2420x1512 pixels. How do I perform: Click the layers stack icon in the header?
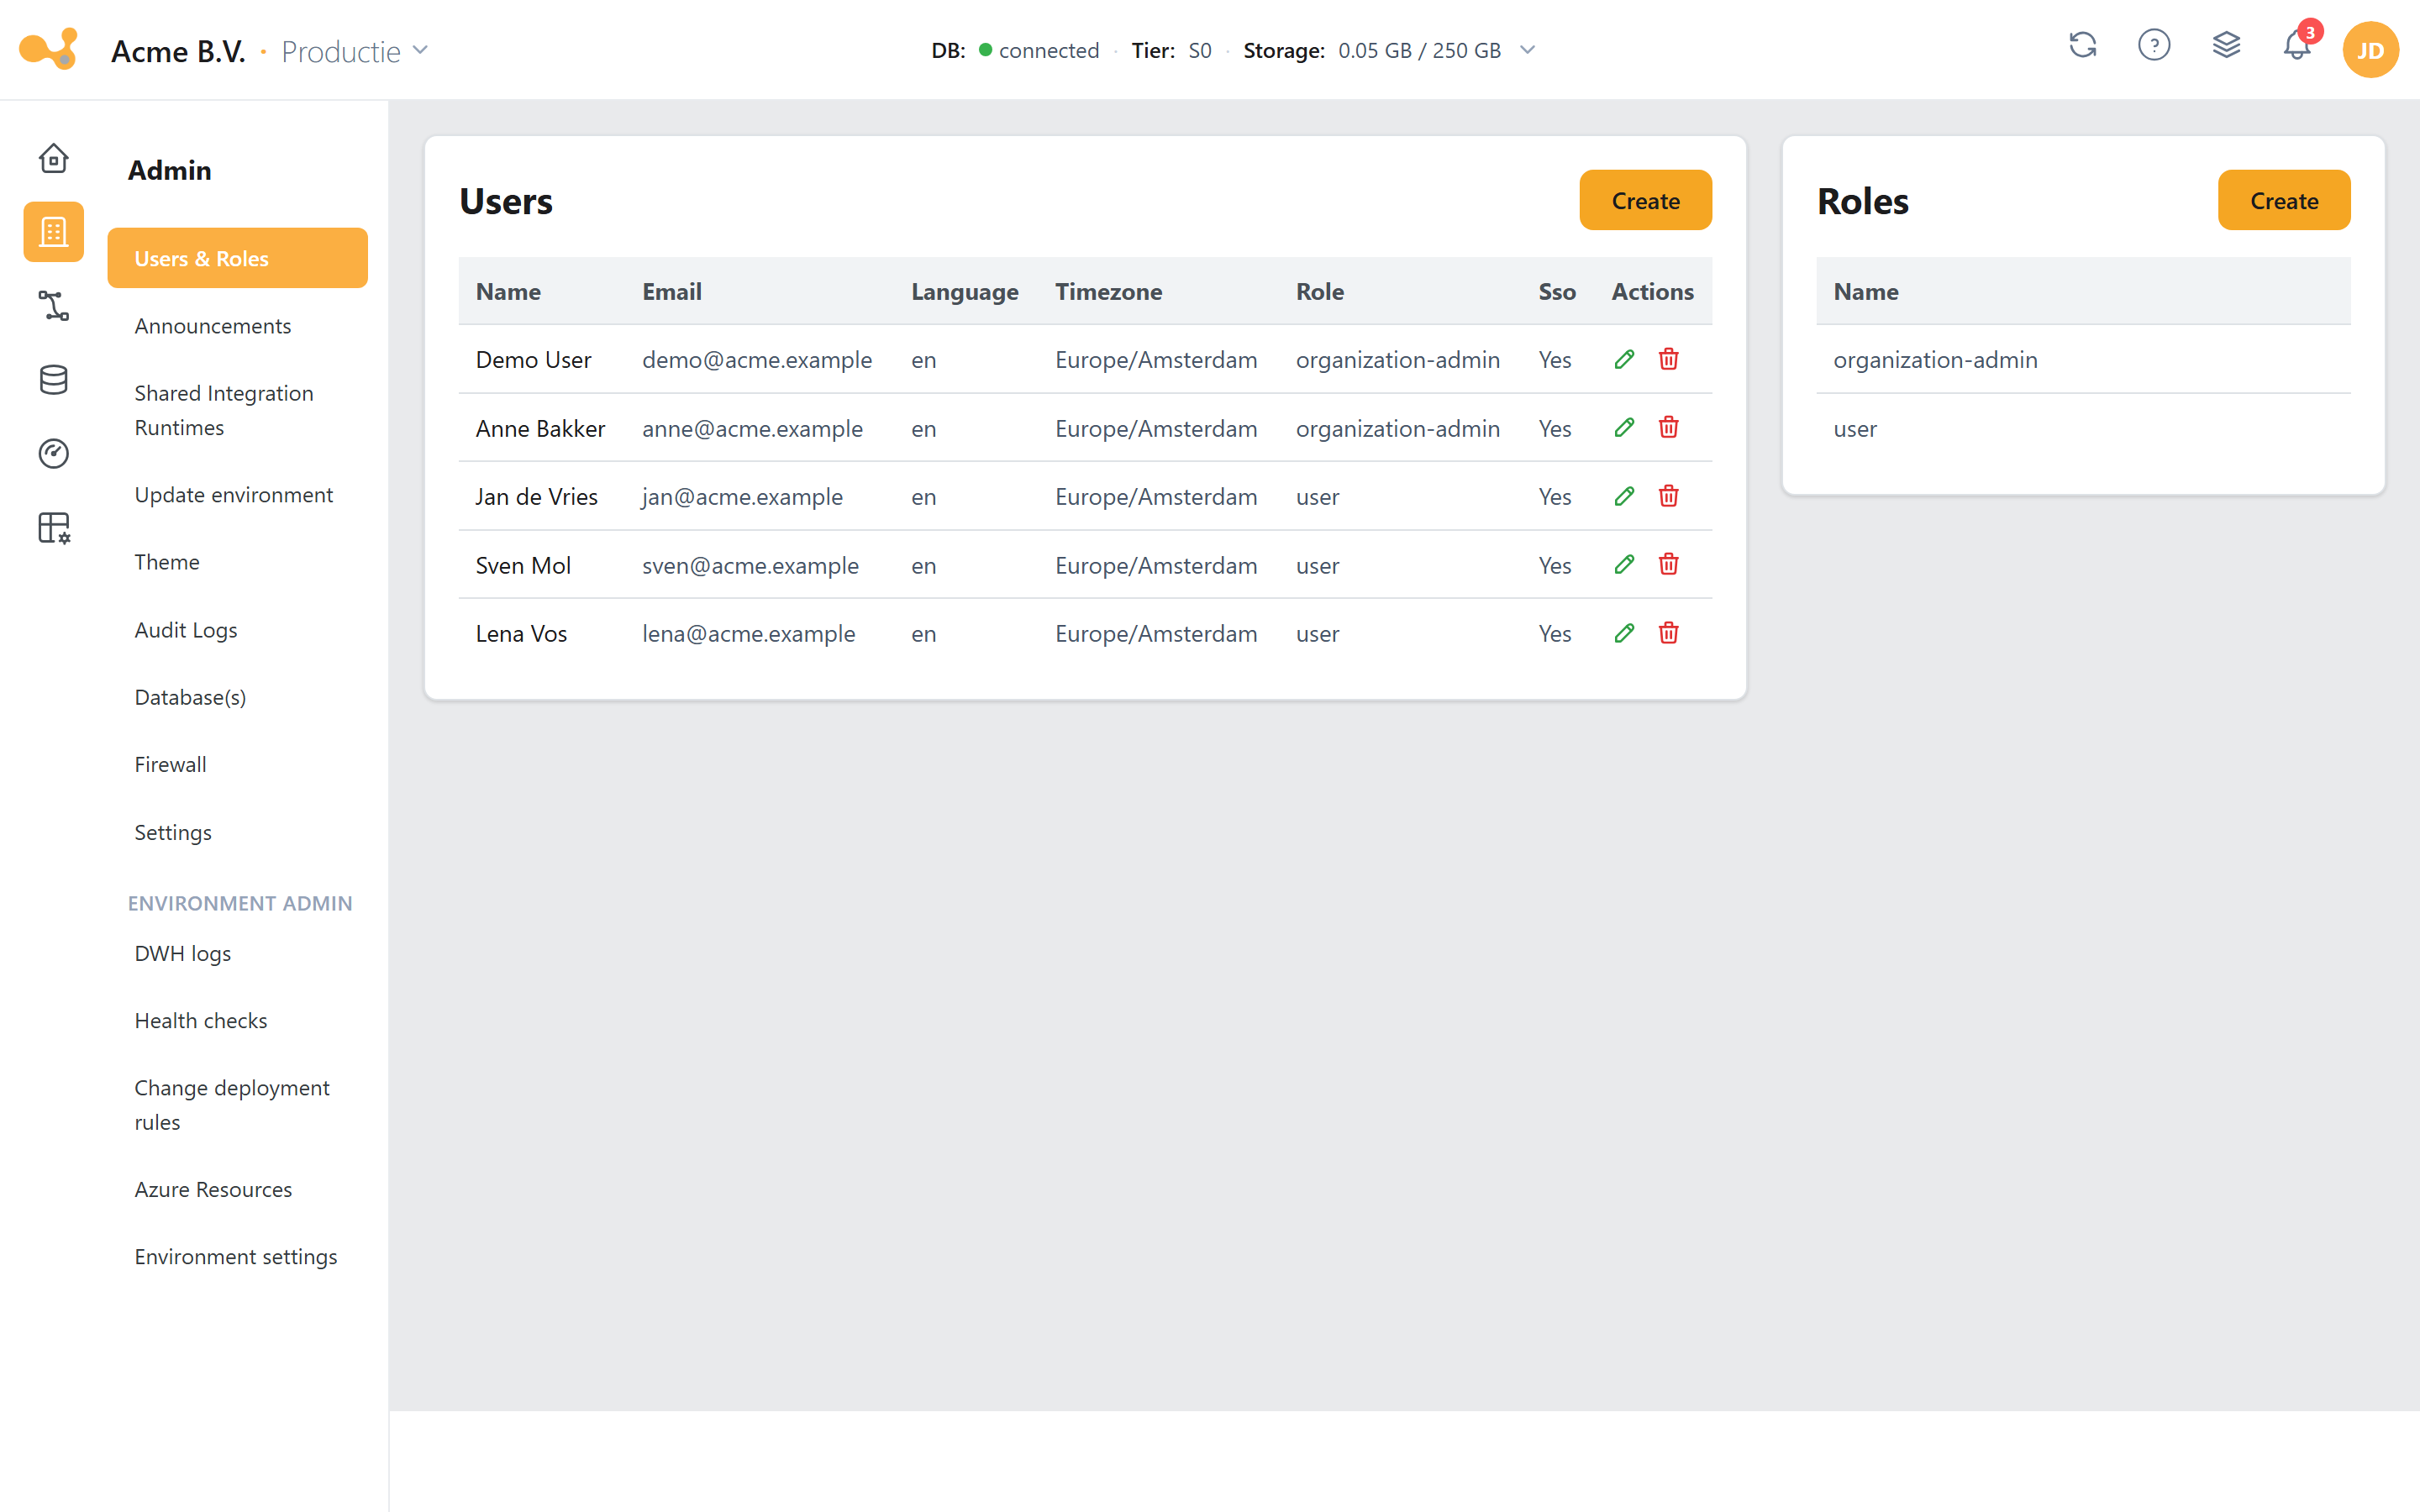(2226, 45)
